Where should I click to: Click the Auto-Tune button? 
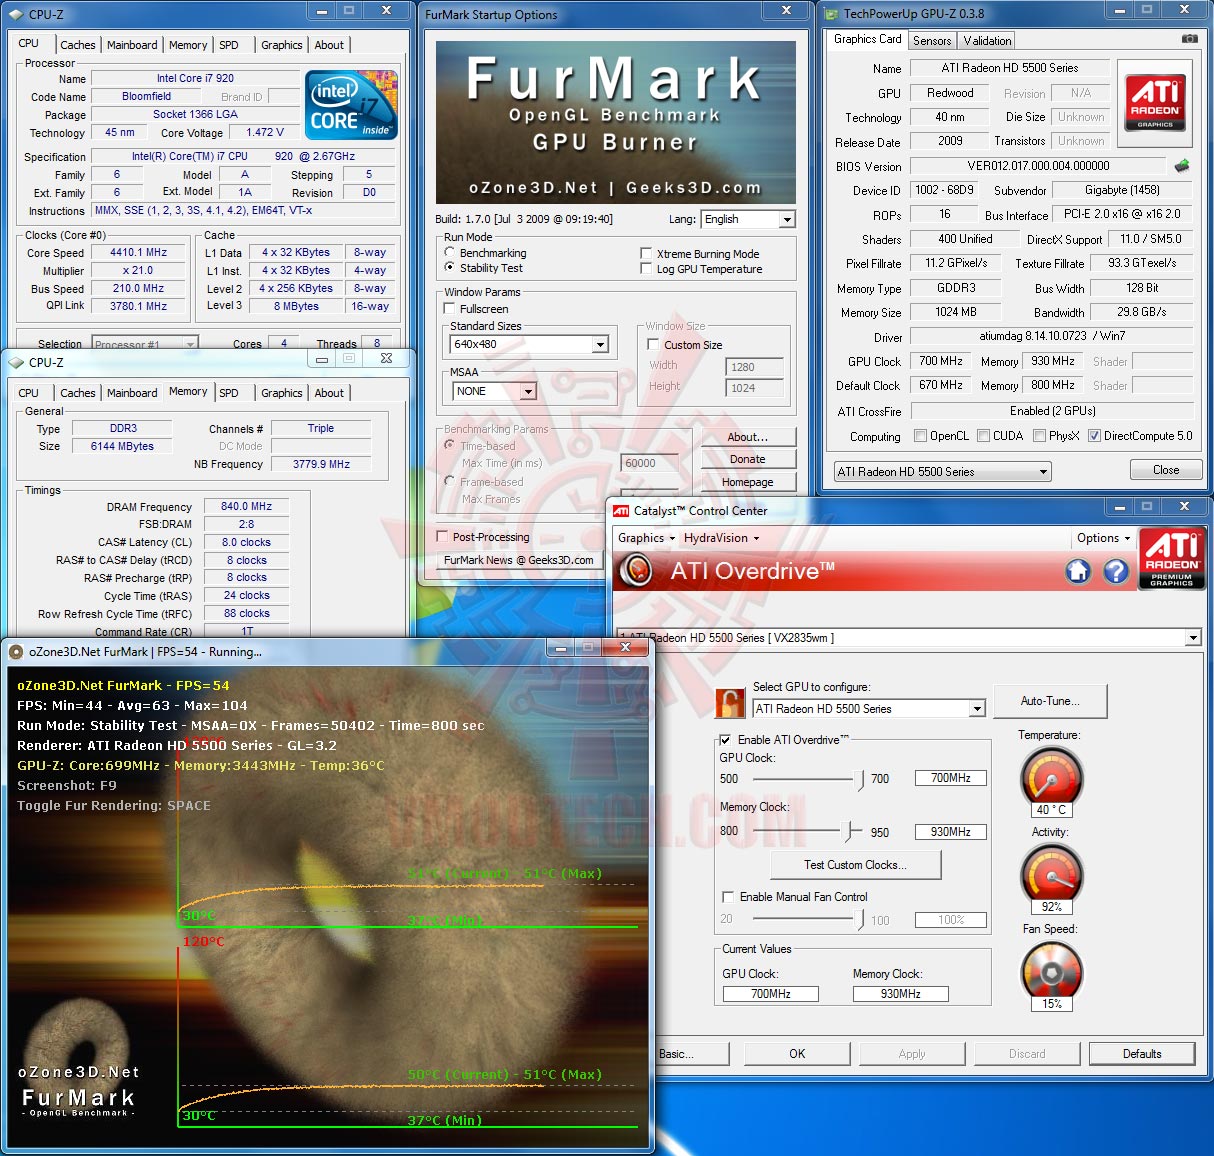[x=1050, y=701]
